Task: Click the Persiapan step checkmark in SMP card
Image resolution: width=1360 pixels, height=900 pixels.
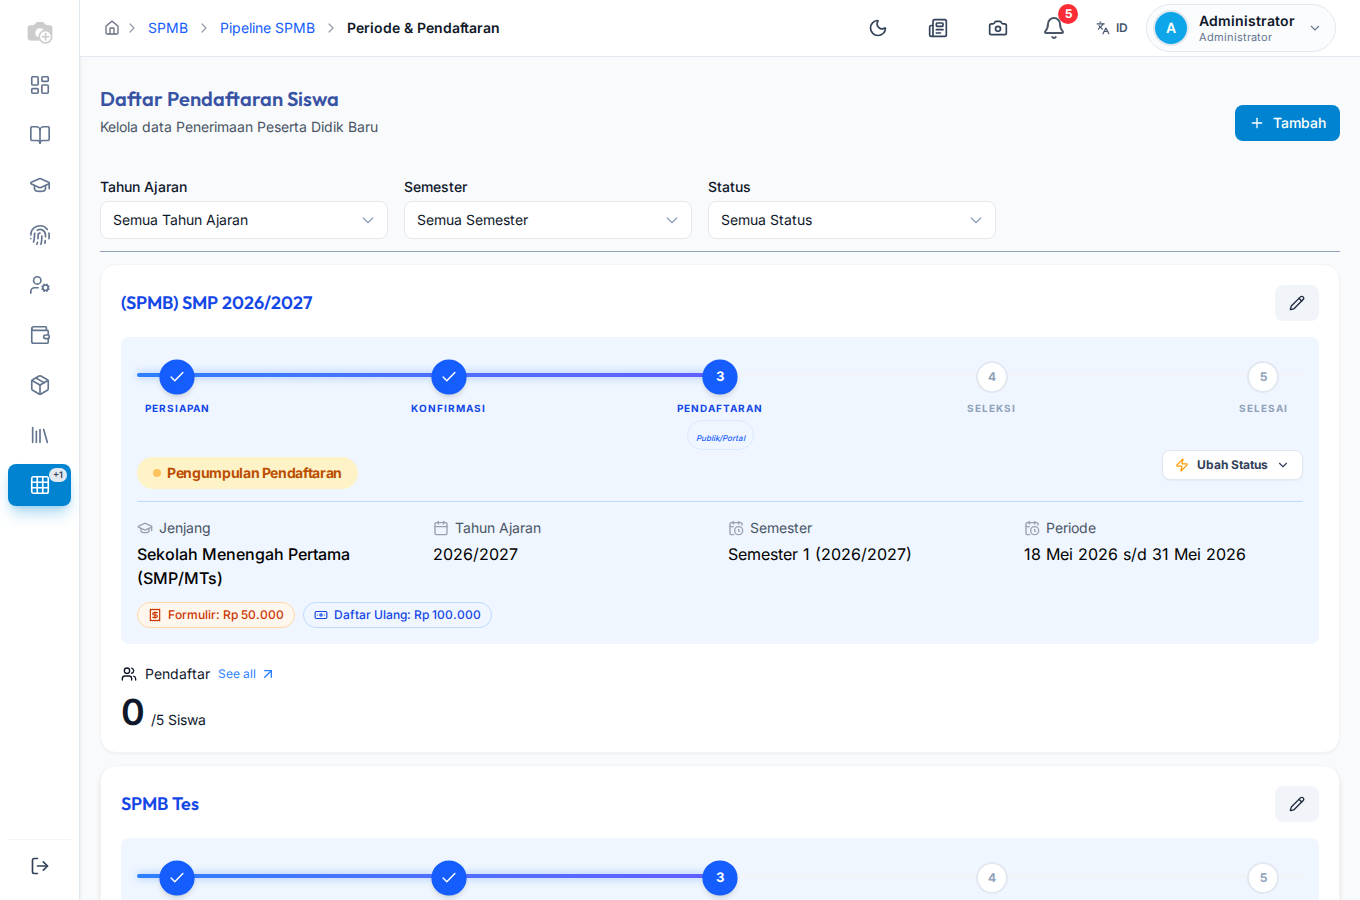Action: (177, 377)
